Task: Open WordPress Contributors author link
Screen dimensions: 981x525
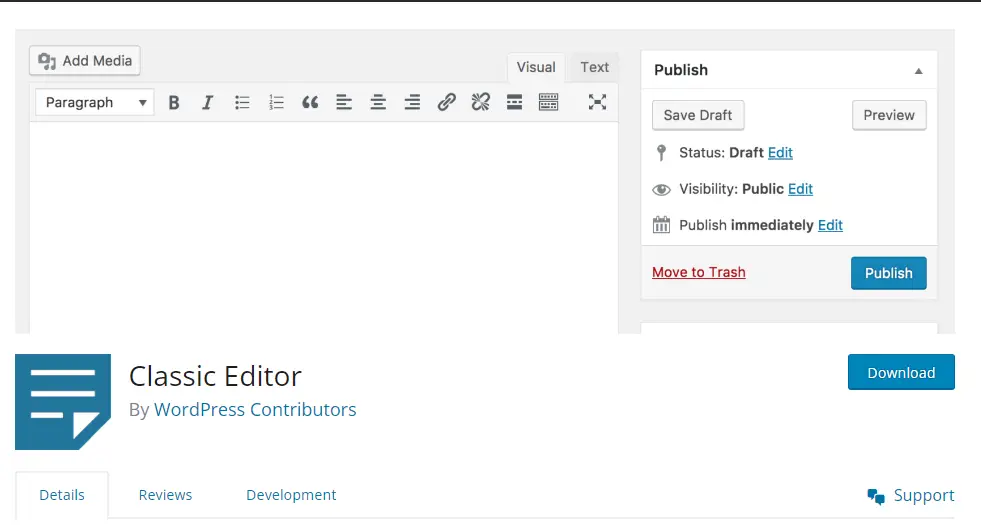Action: tap(255, 409)
